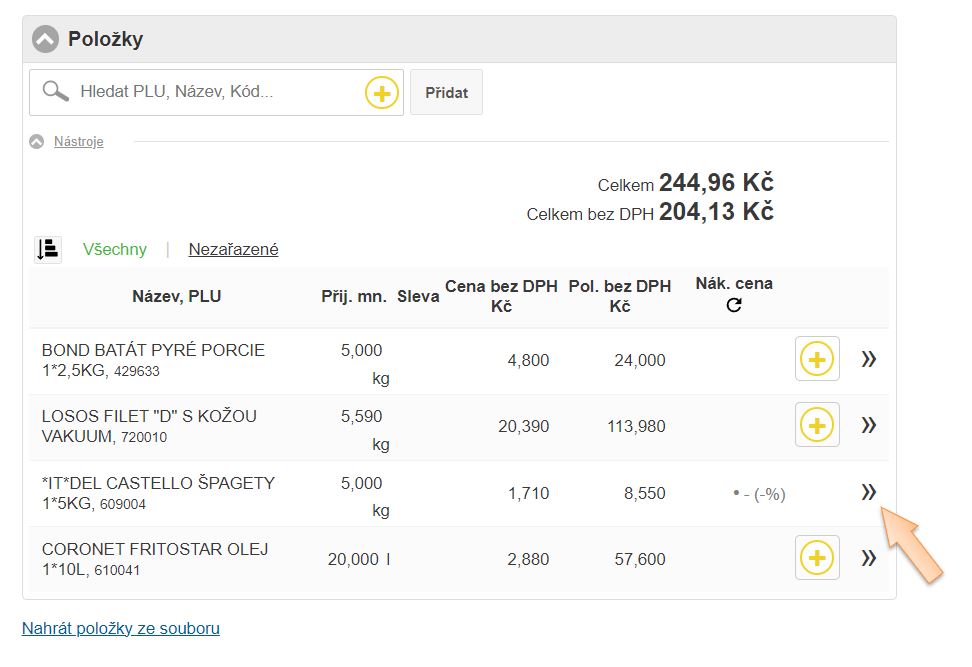The image size is (972, 667).
Task: Open double-arrow for LOSOS FILET row
Action: 868,425
